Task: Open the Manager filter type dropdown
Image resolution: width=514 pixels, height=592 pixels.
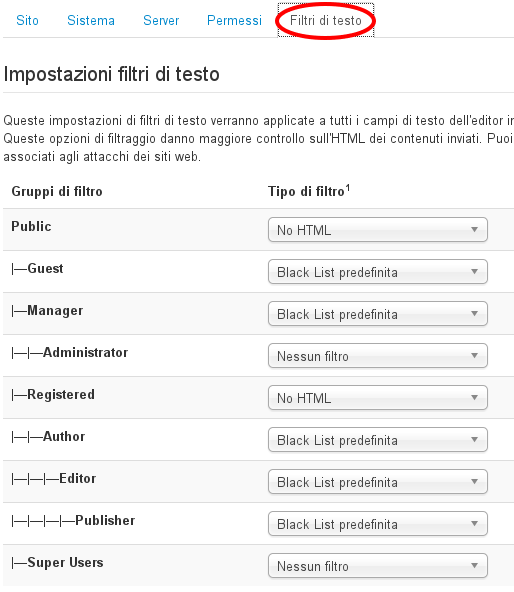Action: 378,313
